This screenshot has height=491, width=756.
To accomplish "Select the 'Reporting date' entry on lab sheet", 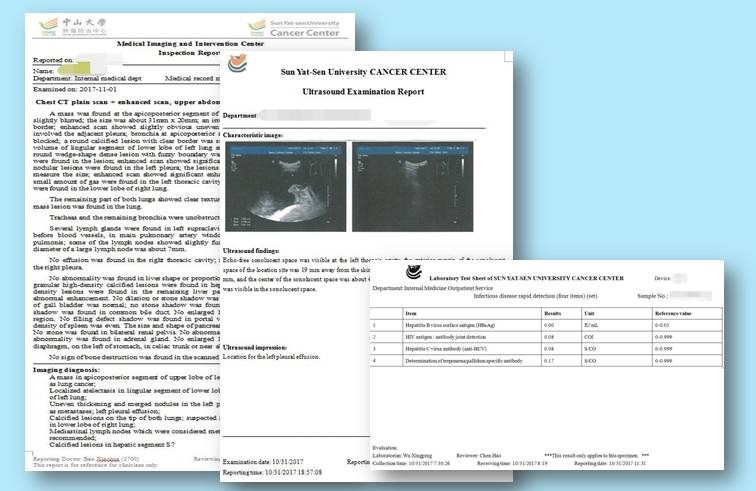I will point(610,463).
